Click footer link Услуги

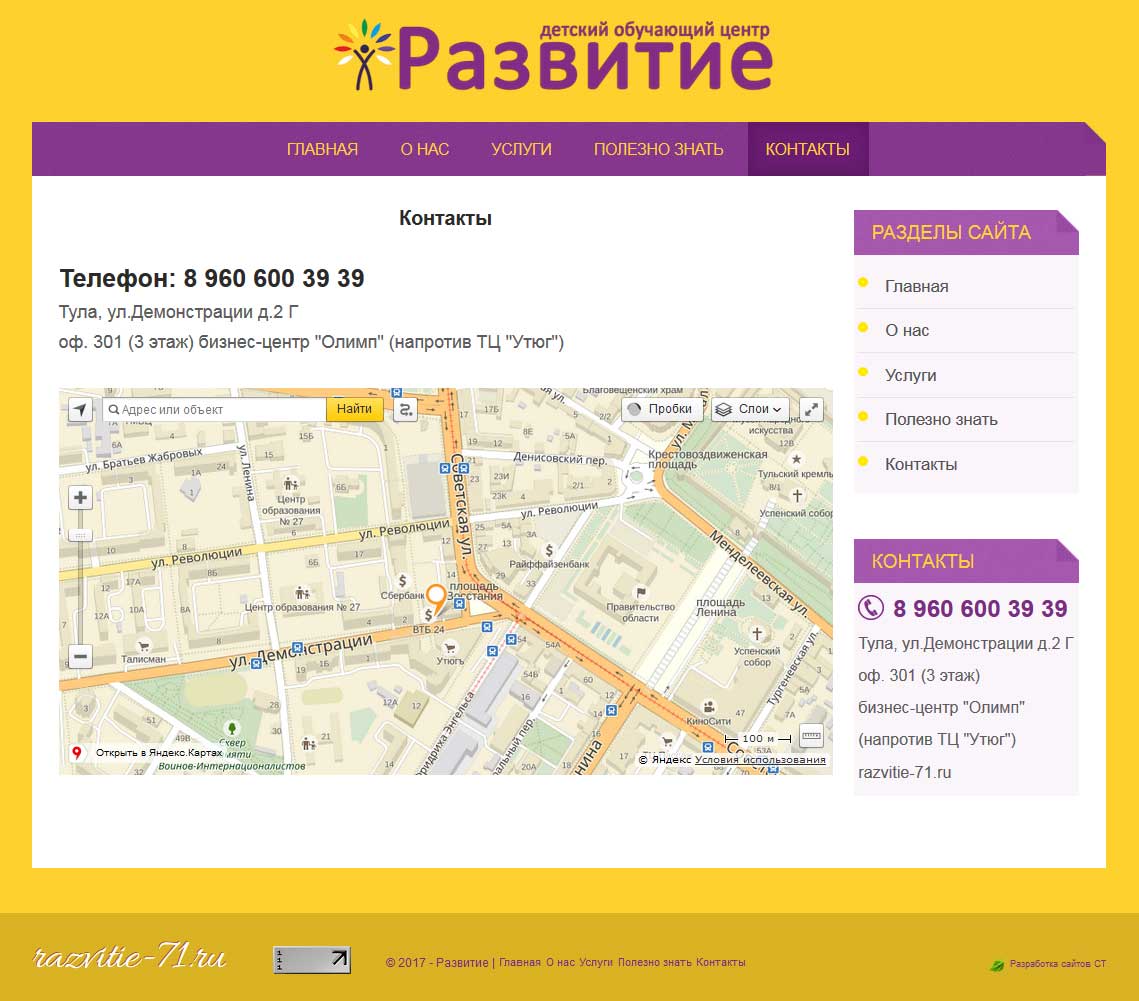point(596,962)
